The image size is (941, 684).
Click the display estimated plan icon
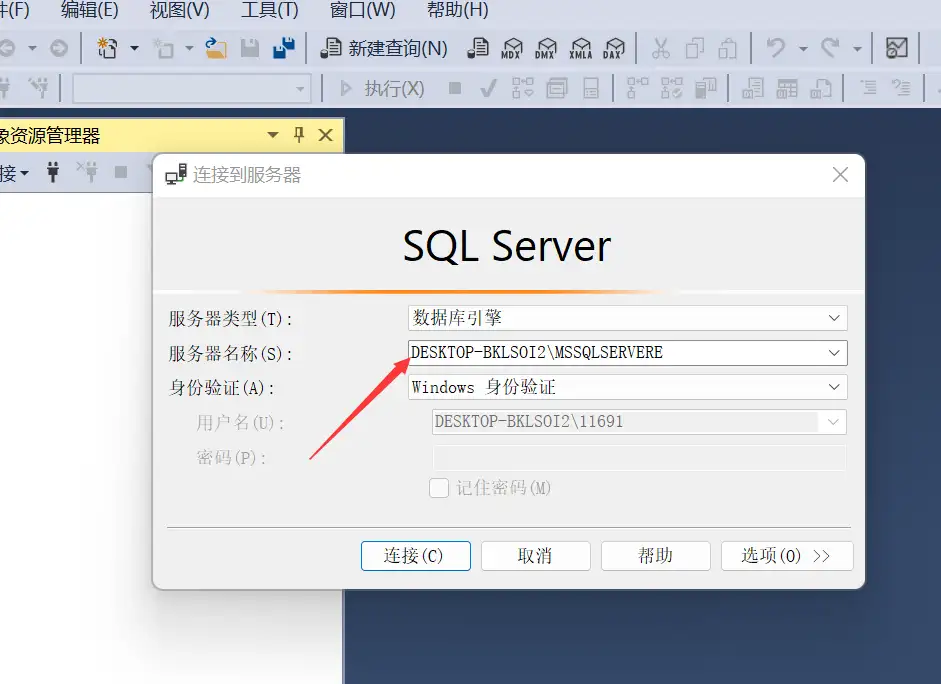[523, 89]
